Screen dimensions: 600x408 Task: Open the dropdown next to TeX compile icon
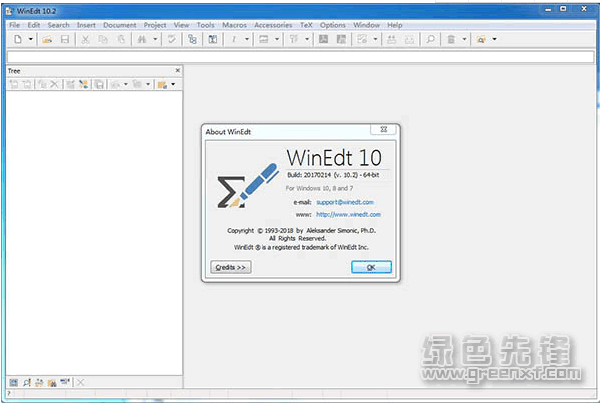[307, 39]
